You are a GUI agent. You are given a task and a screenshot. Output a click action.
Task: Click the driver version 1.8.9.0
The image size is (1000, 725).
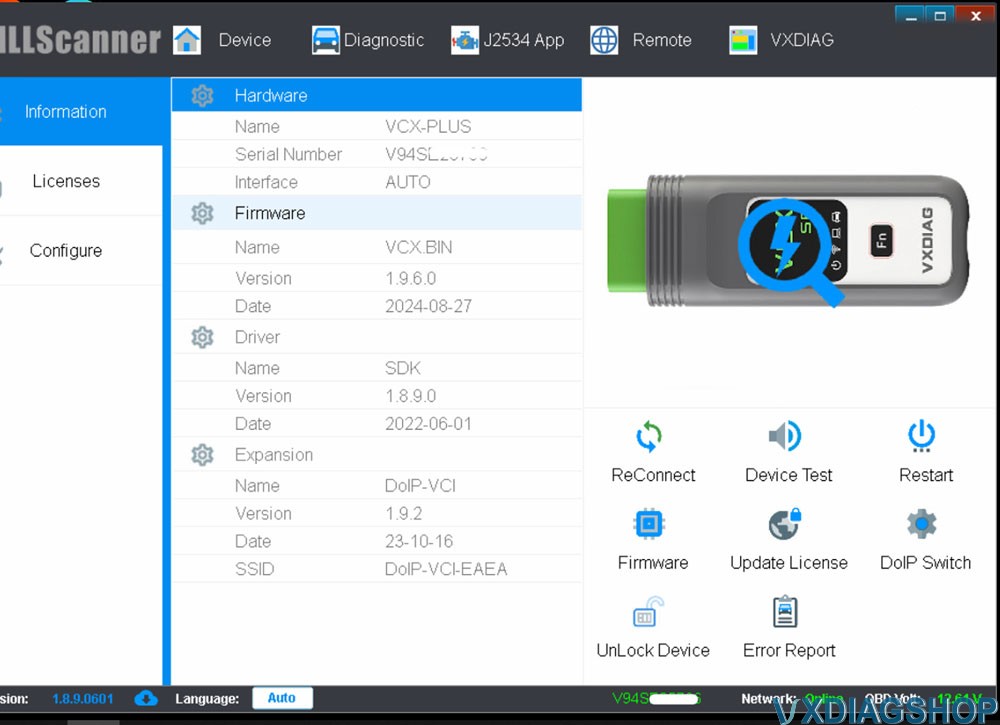[x=410, y=396]
